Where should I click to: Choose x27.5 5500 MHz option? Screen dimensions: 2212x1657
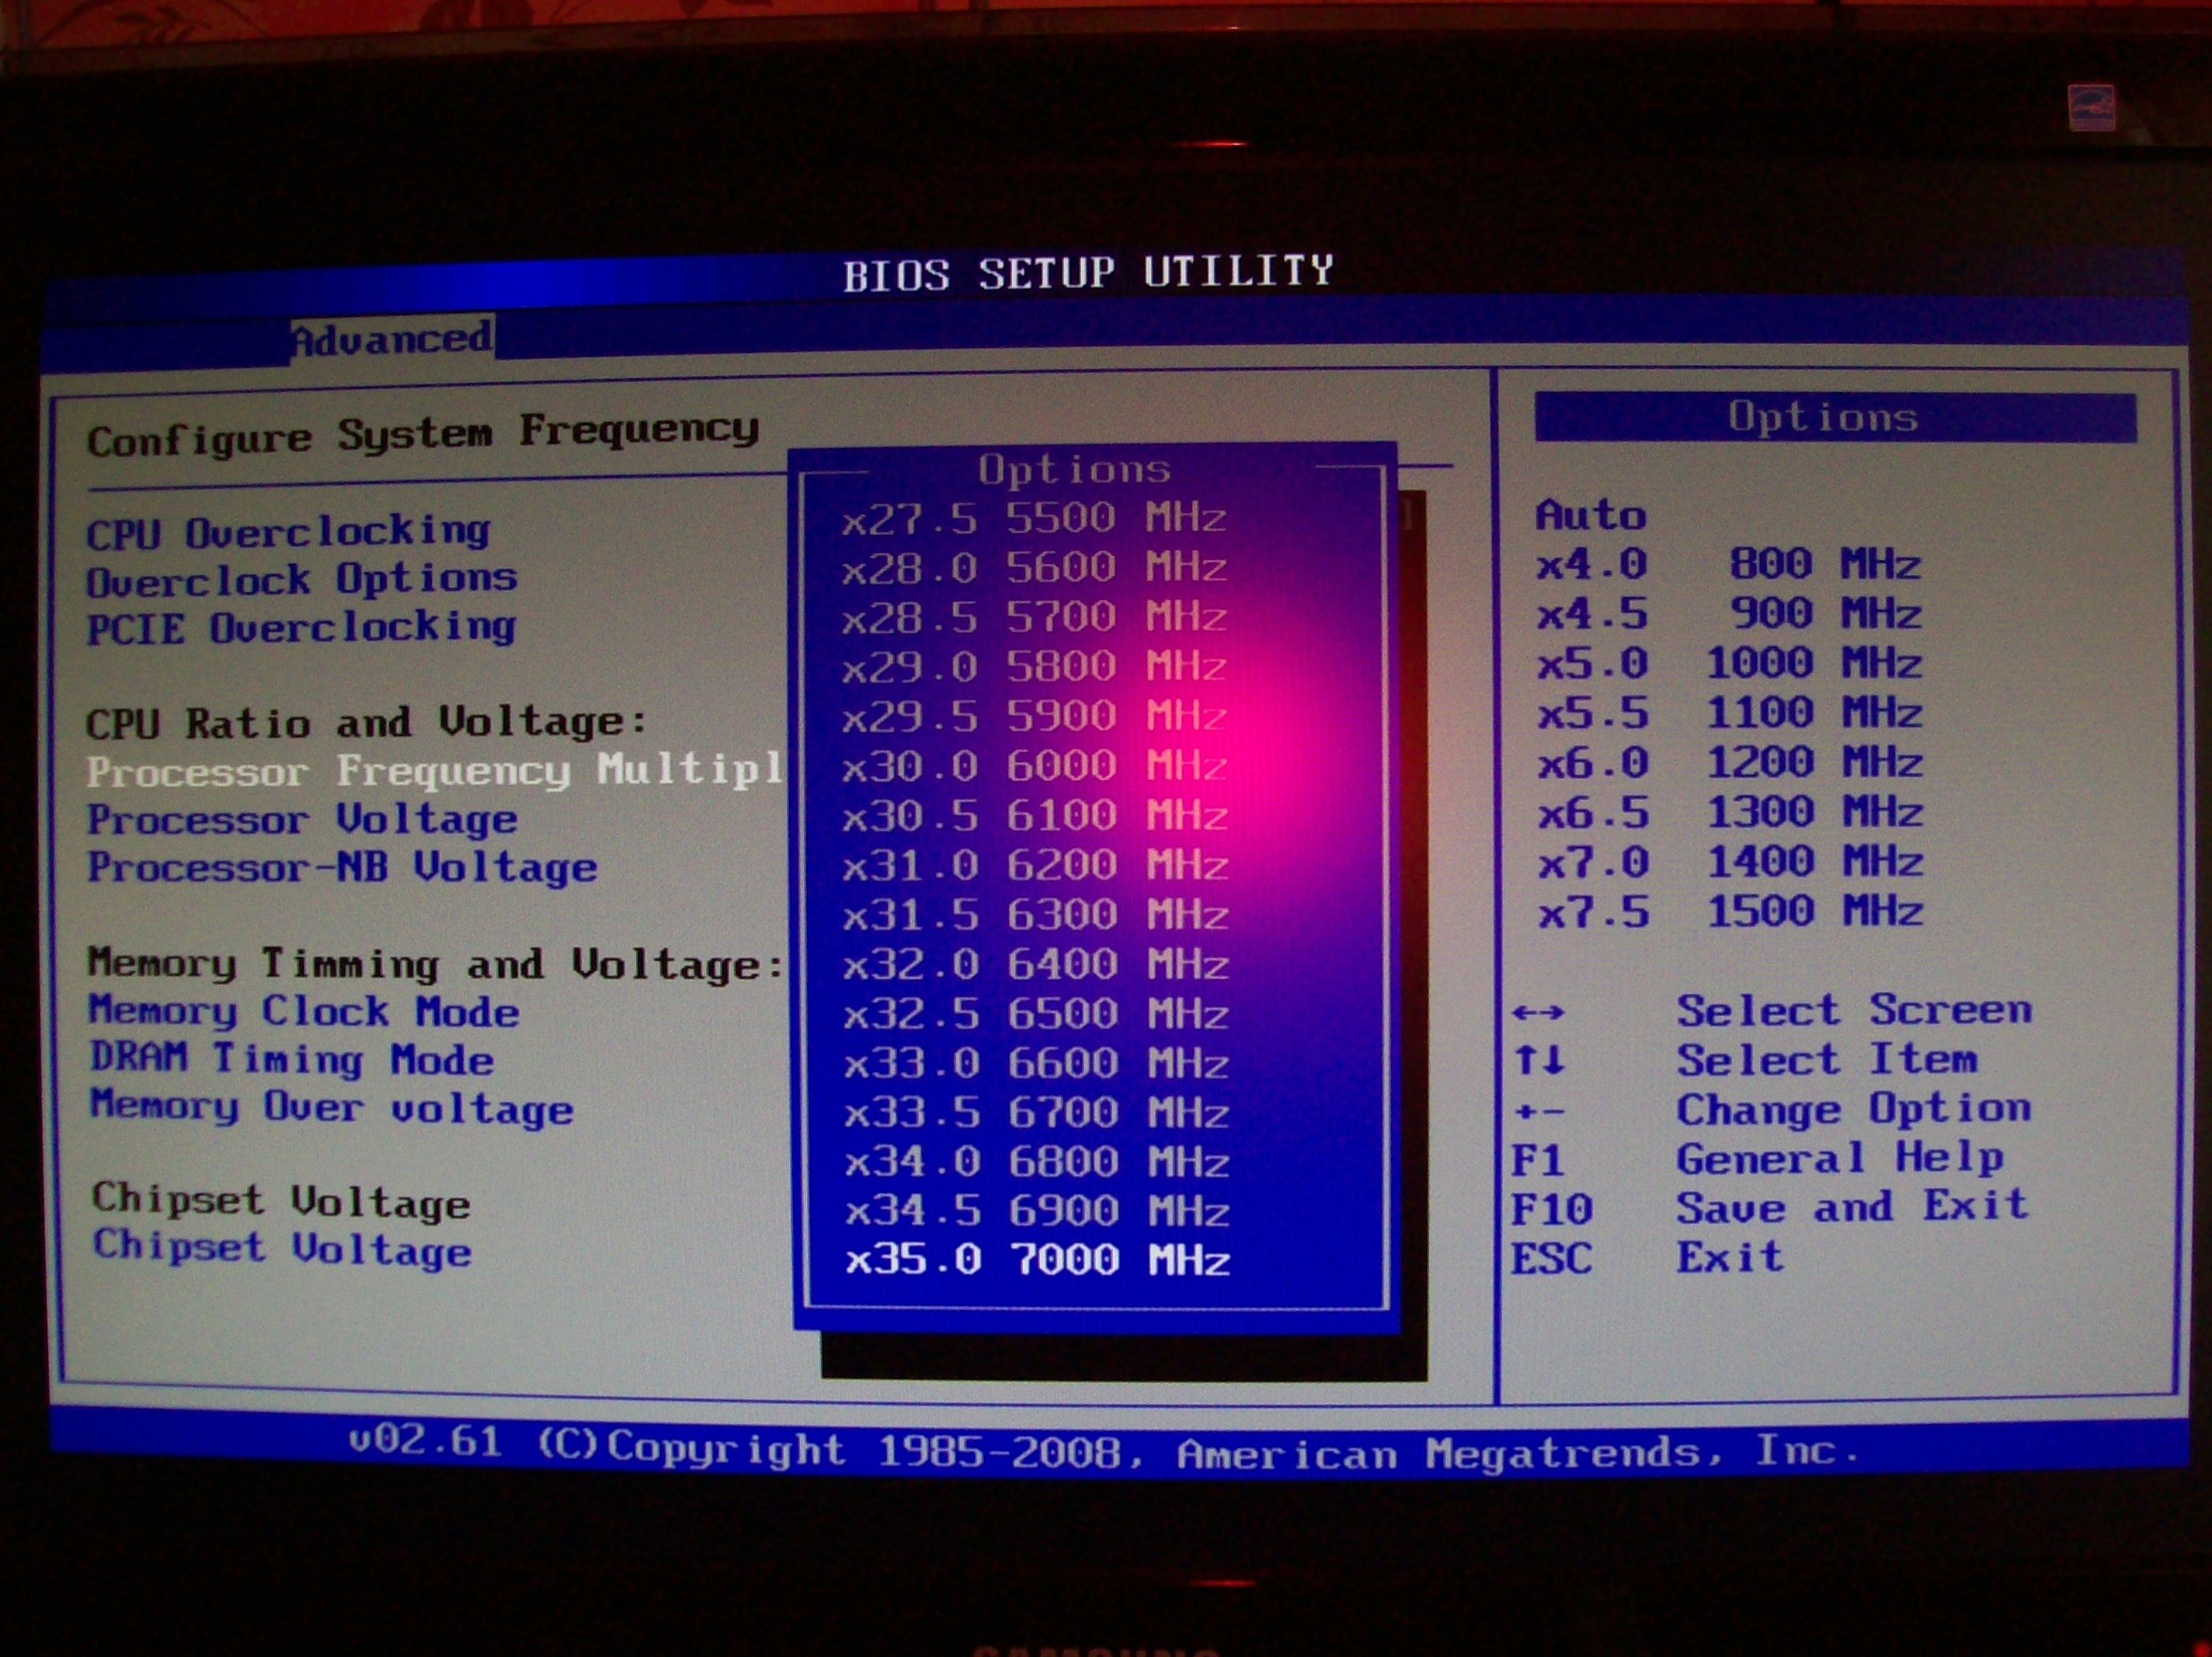pos(1034,518)
